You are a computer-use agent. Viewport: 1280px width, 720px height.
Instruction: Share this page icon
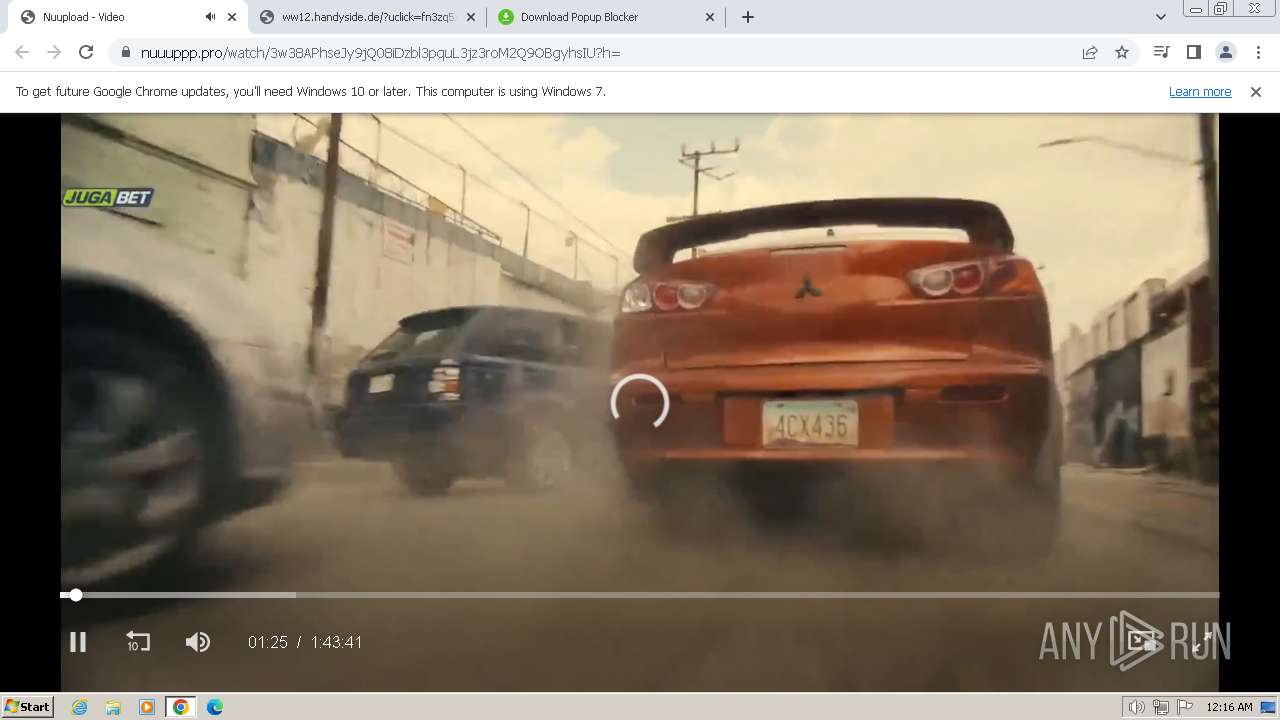coord(1090,52)
